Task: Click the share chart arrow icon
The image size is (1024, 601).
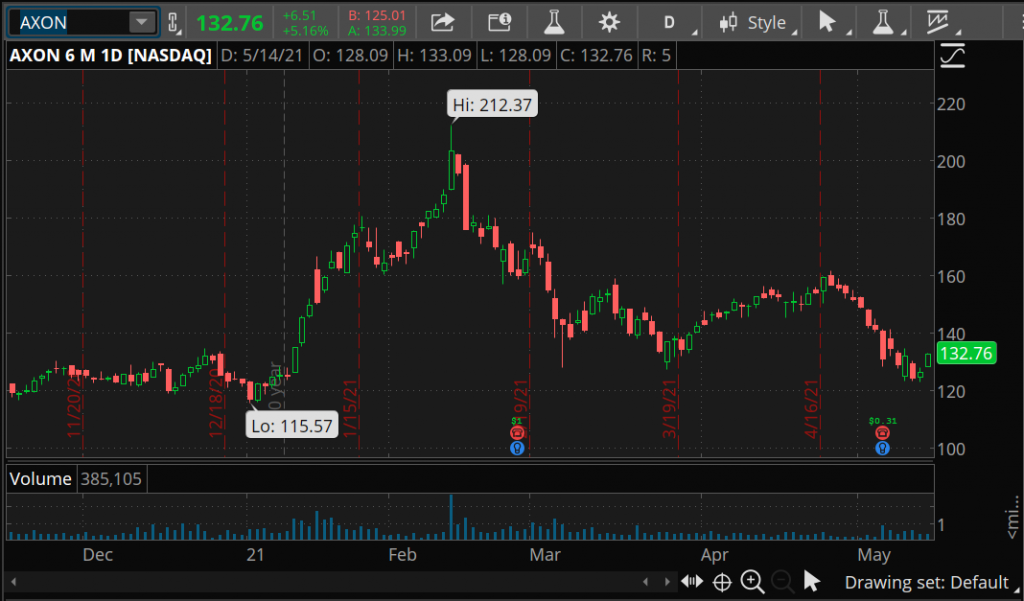Action: pos(442,22)
